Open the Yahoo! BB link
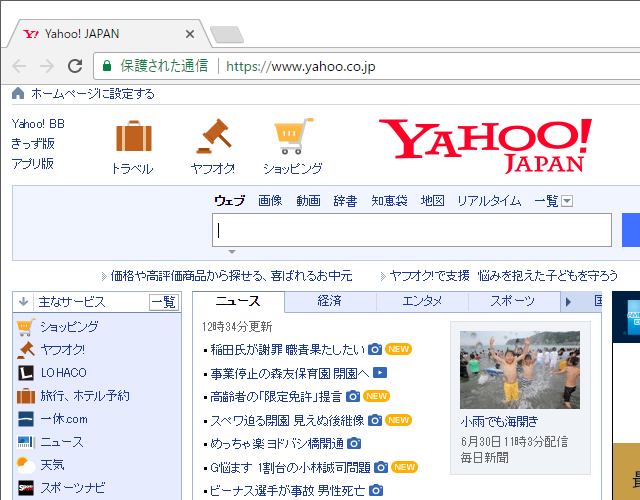Viewport: 640px width, 500px height. pyautogui.click(x=38, y=124)
